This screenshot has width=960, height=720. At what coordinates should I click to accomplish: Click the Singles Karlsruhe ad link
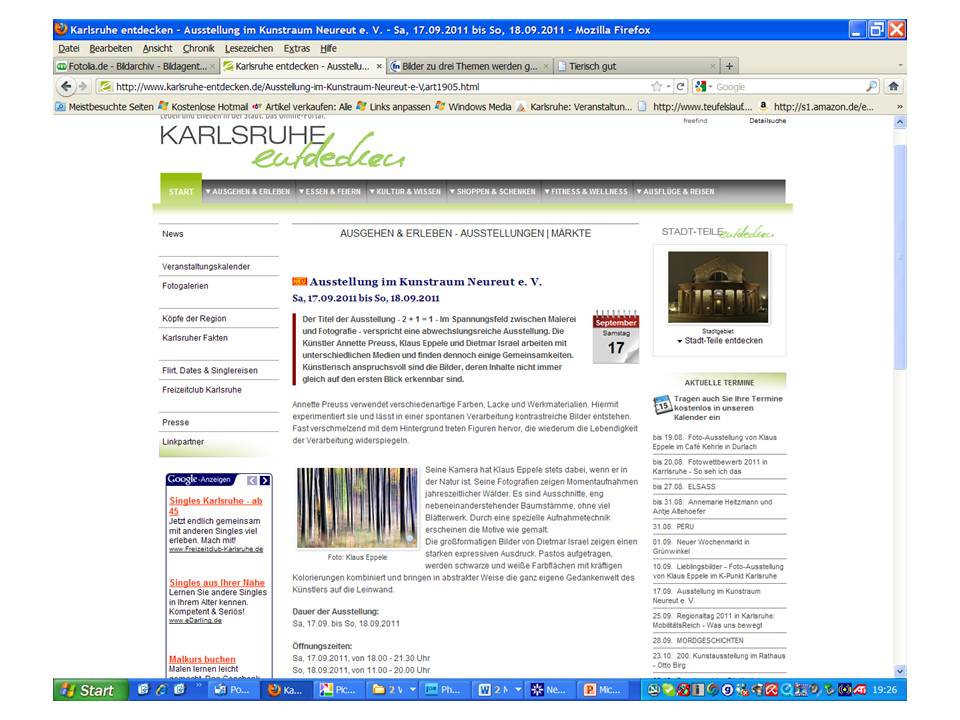pyautogui.click(x=215, y=505)
